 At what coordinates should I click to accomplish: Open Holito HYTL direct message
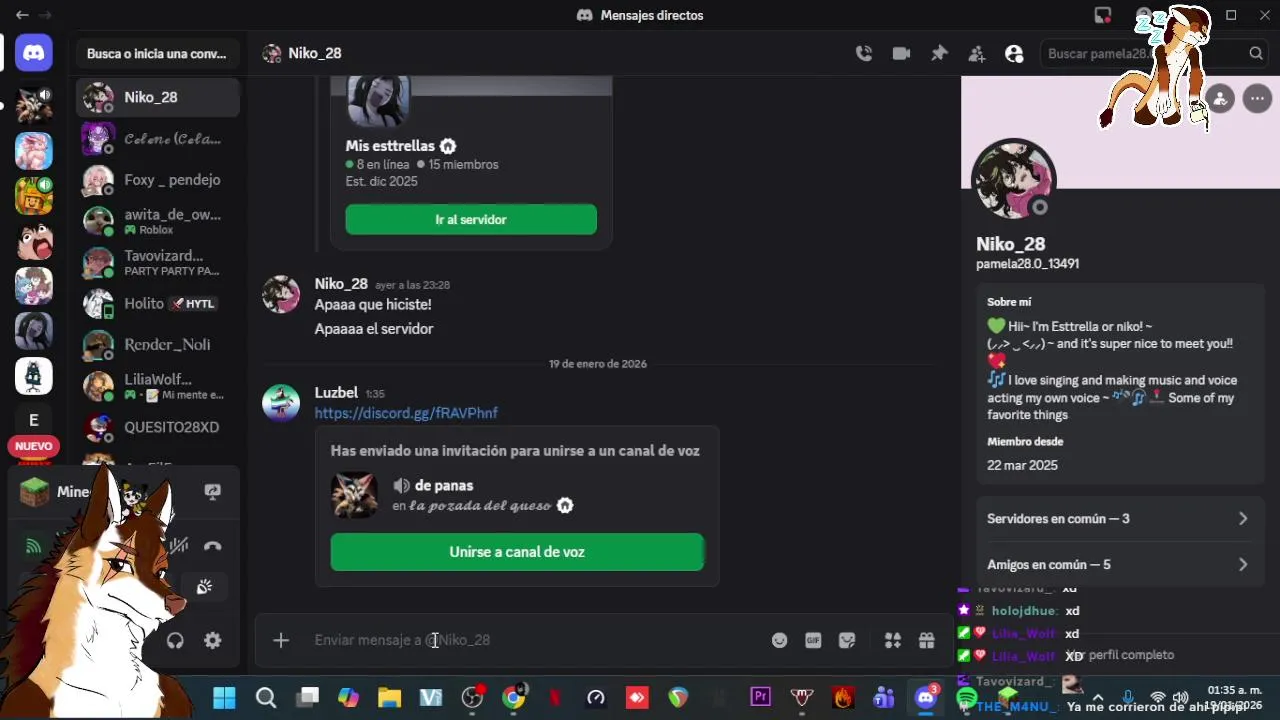[158, 303]
